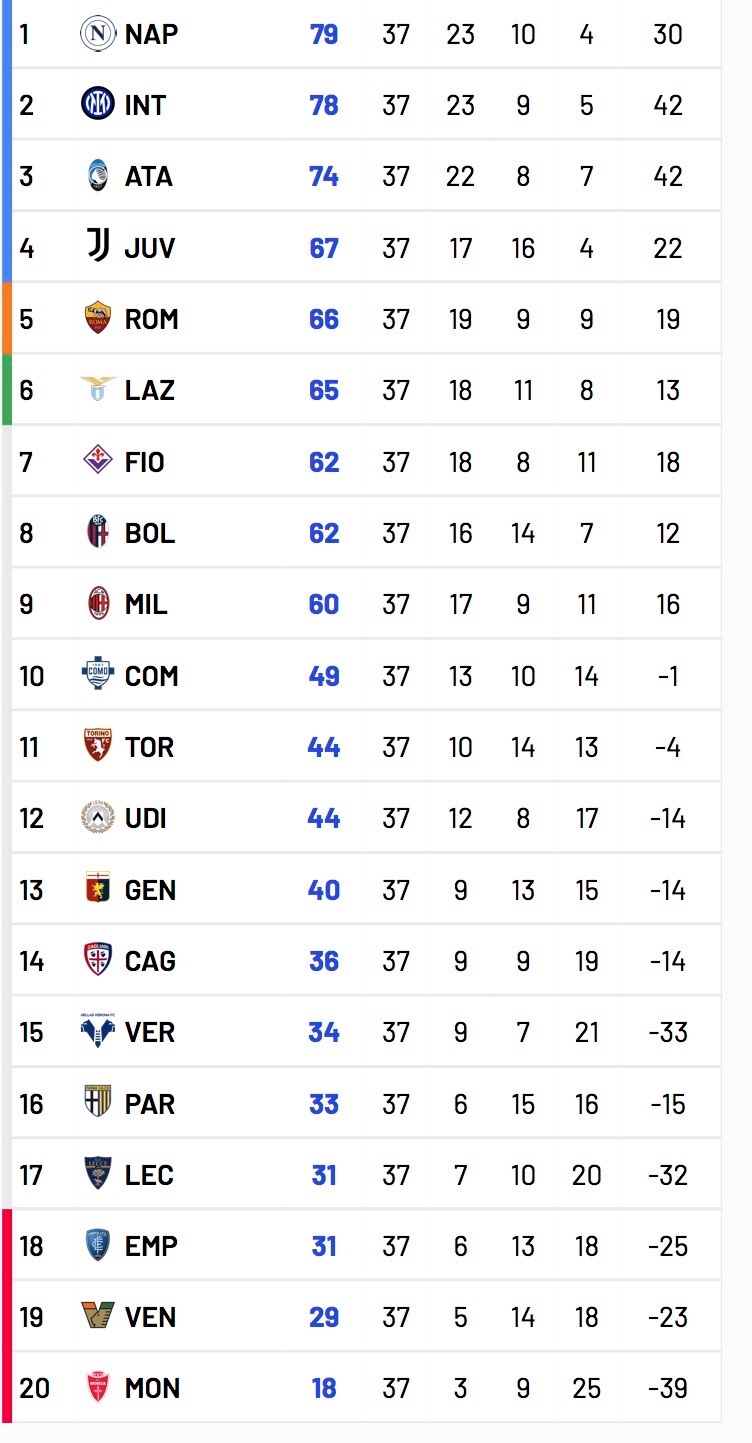Click the Fiorentina crest icon
This screenshot has width=752, height=1443.
(x=98, y=461)
